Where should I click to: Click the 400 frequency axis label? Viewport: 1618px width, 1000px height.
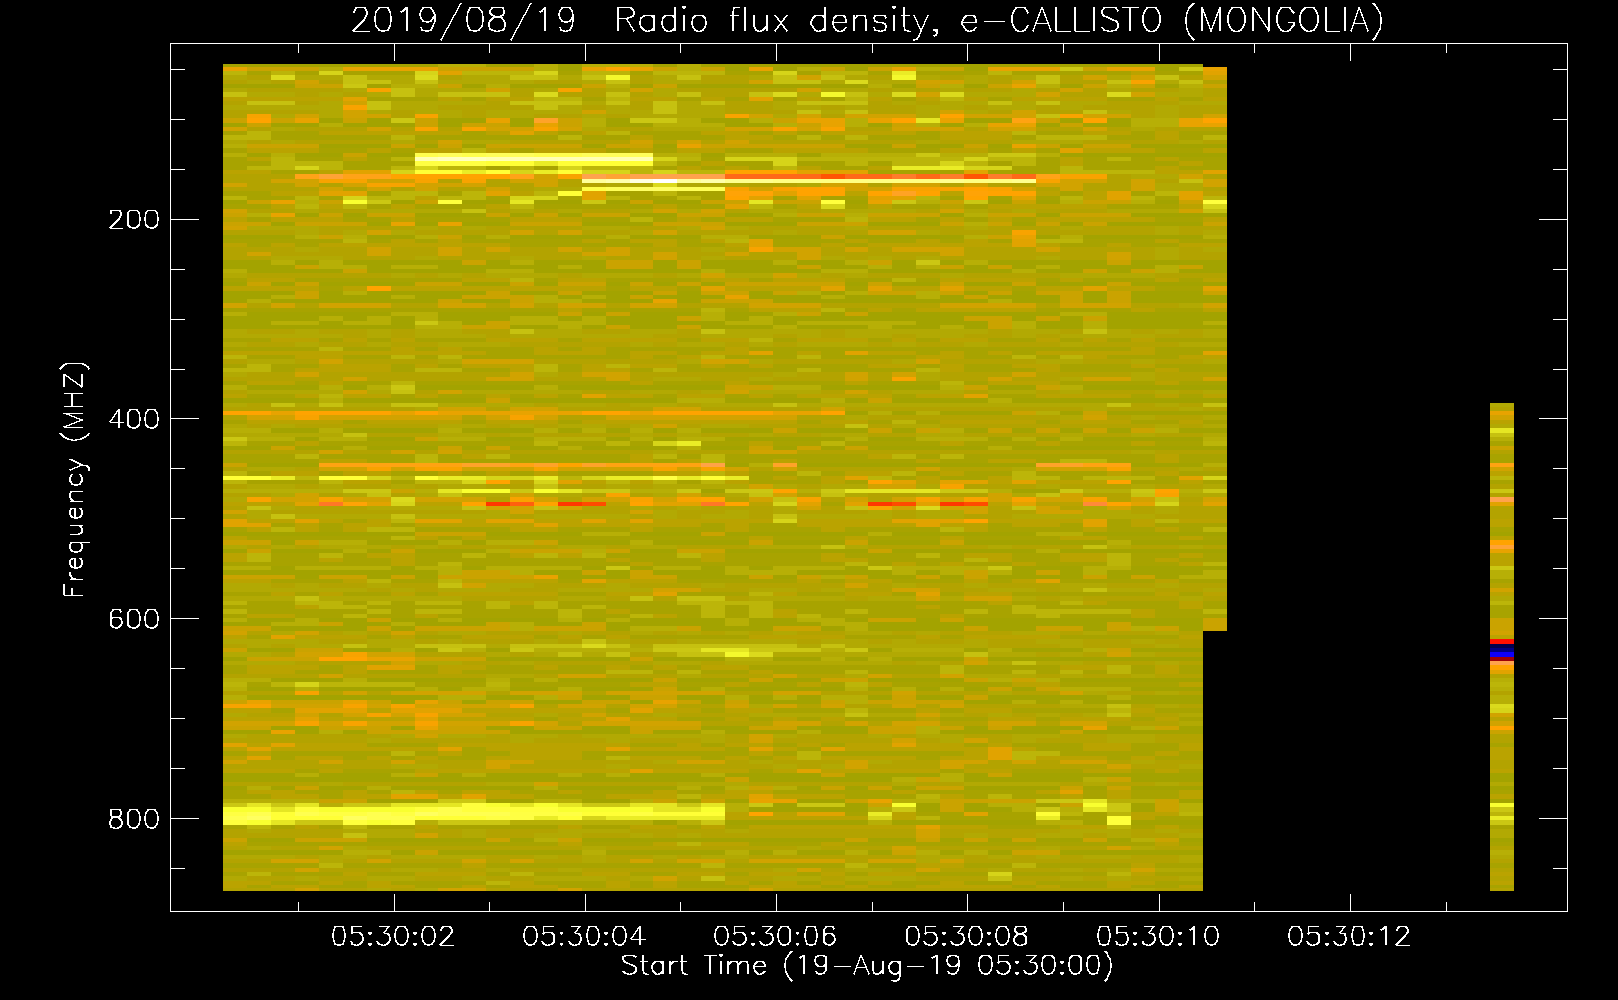coord(134,419)
